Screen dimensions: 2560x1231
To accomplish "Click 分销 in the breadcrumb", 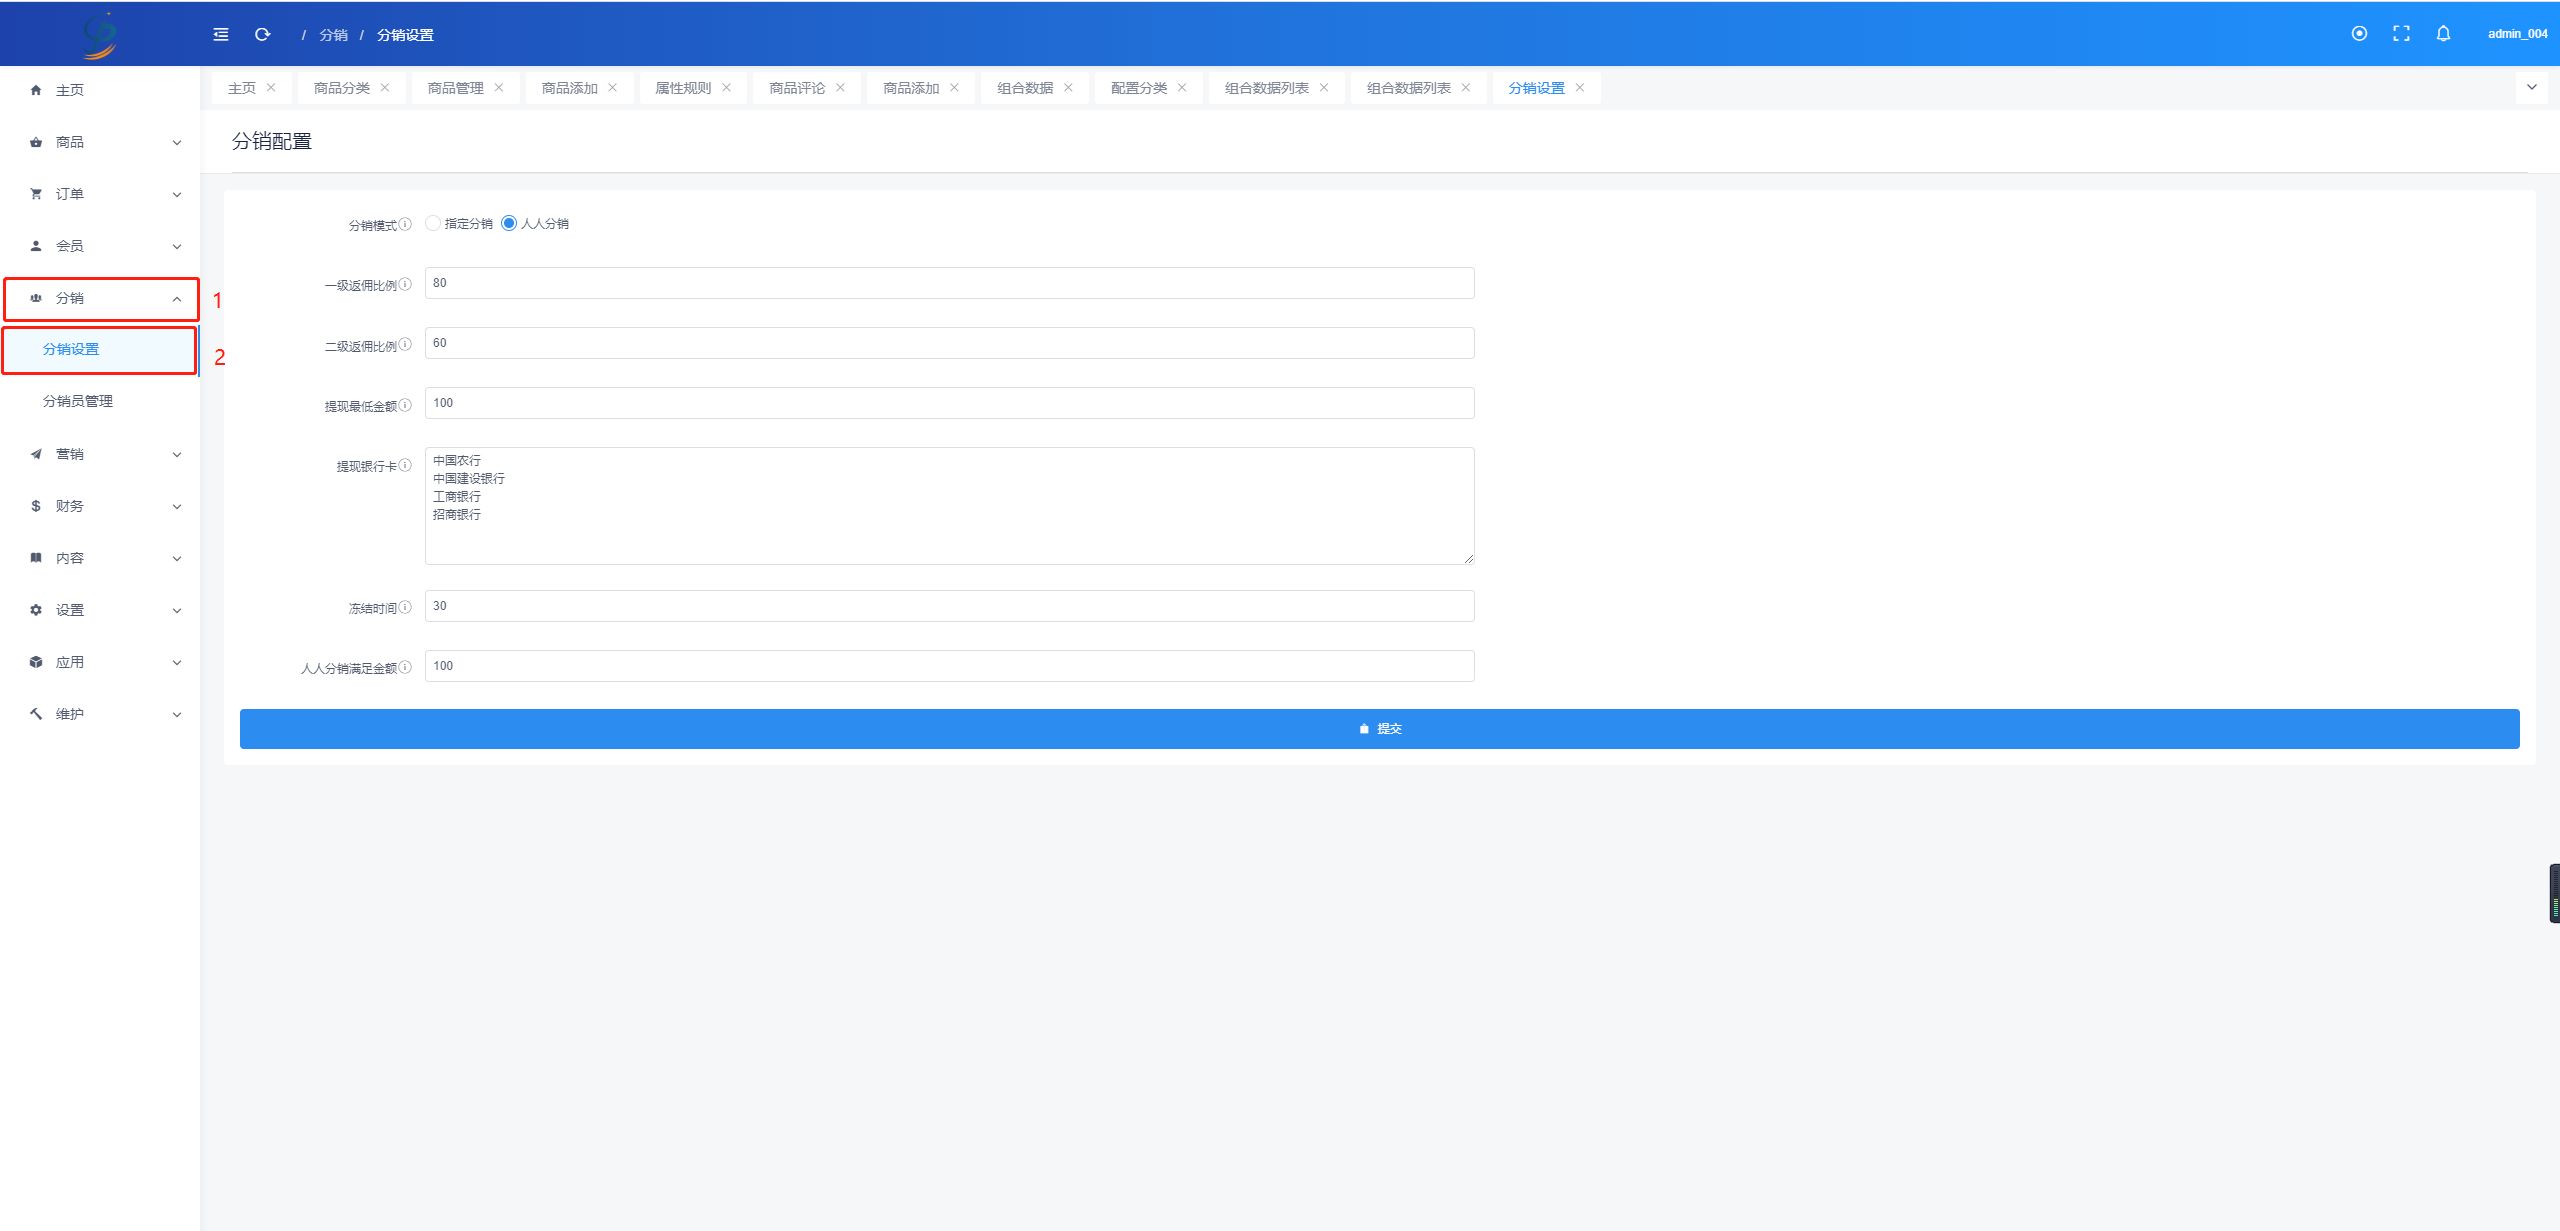I will pos(334,35).
